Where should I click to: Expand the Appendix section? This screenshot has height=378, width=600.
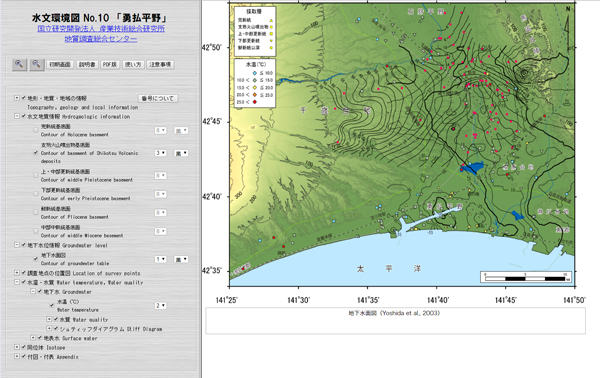coord(17,356)
